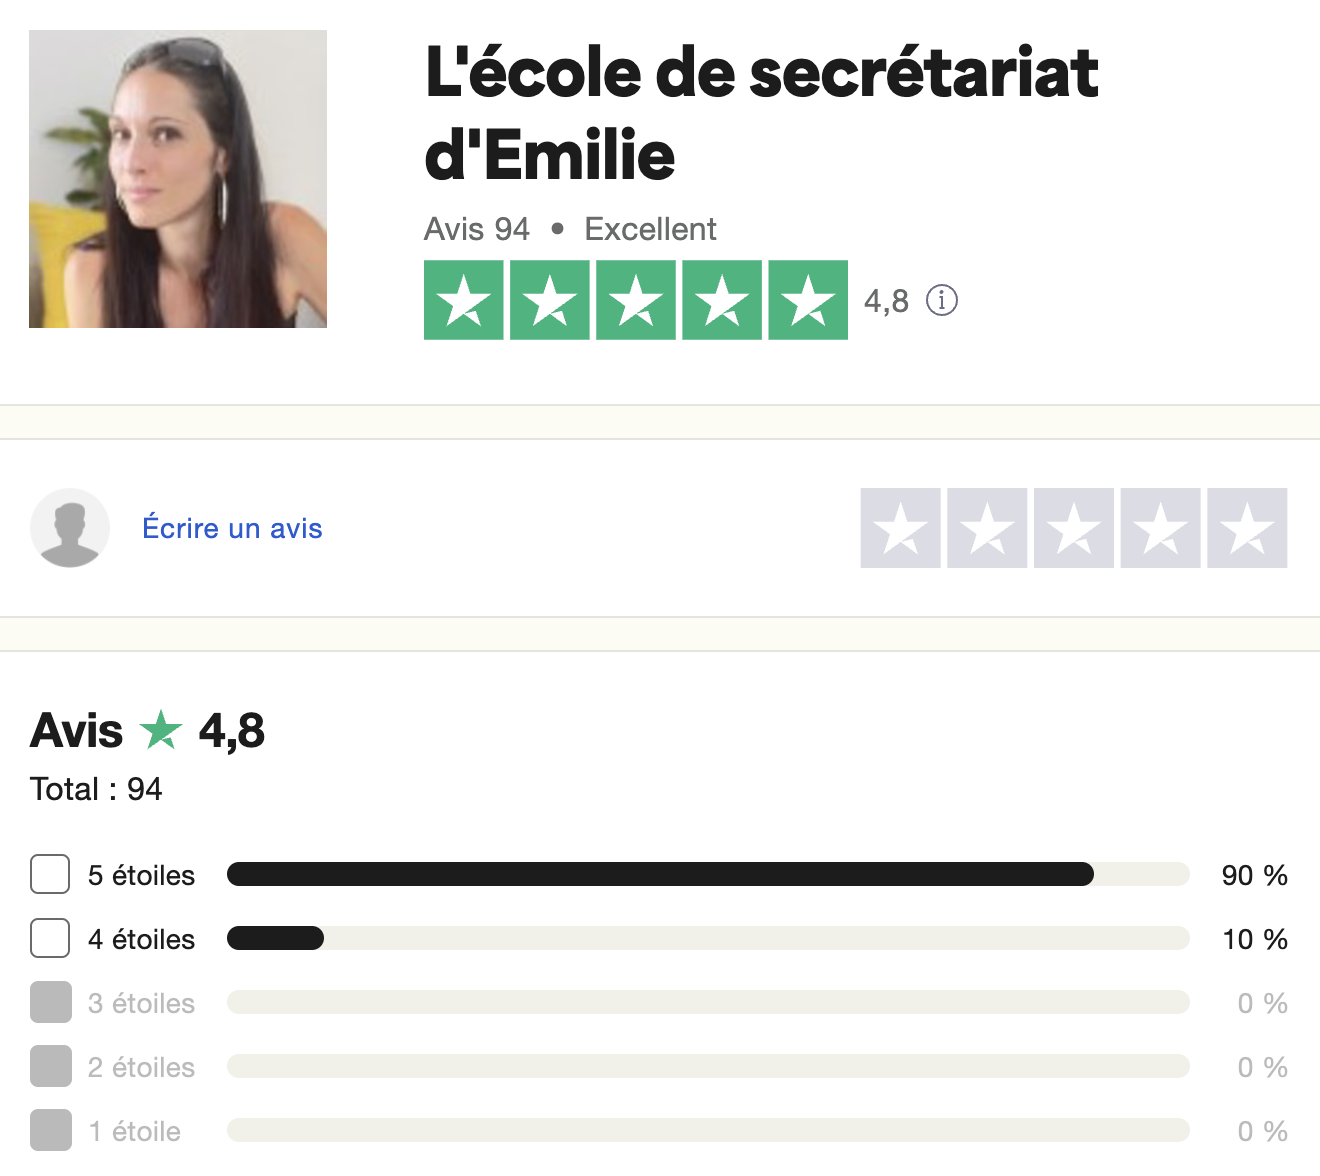Viewport: 1320px width, 1176px height.
Task: Click the green TrustScore stars banner
Action: point(635,300)
